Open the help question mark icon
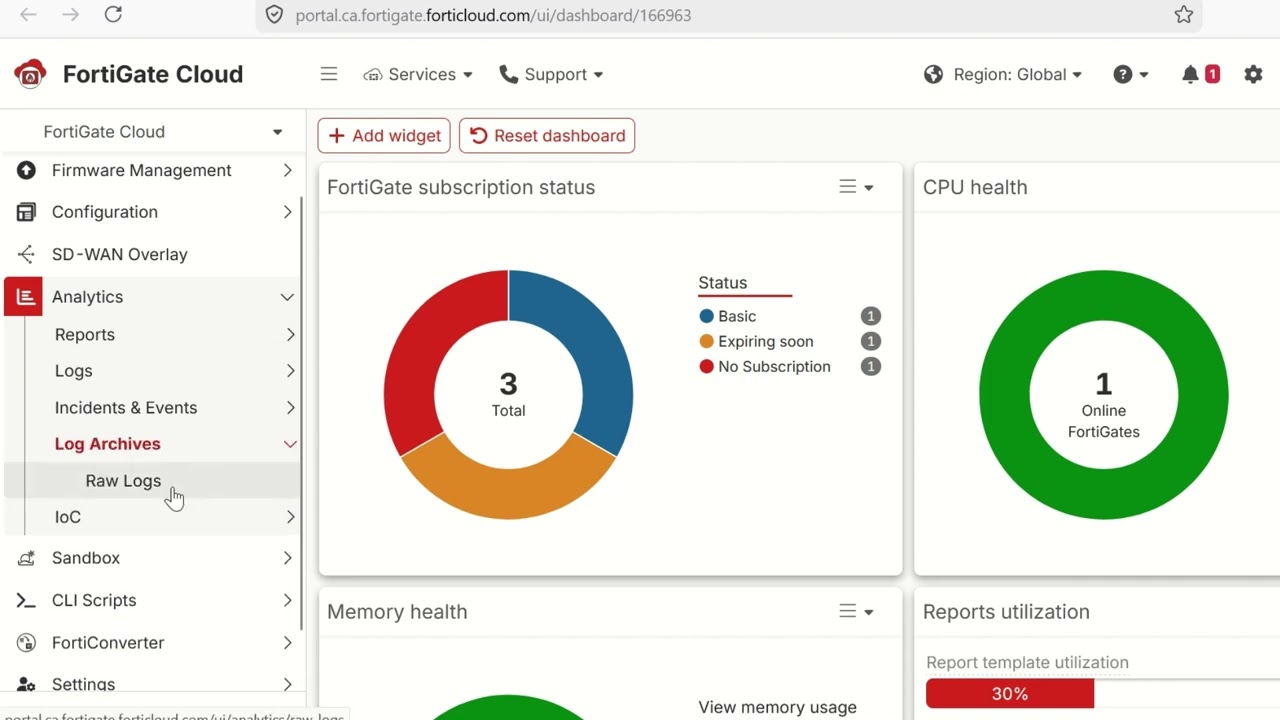1280x720 pixels. [x=1123, y=74]
